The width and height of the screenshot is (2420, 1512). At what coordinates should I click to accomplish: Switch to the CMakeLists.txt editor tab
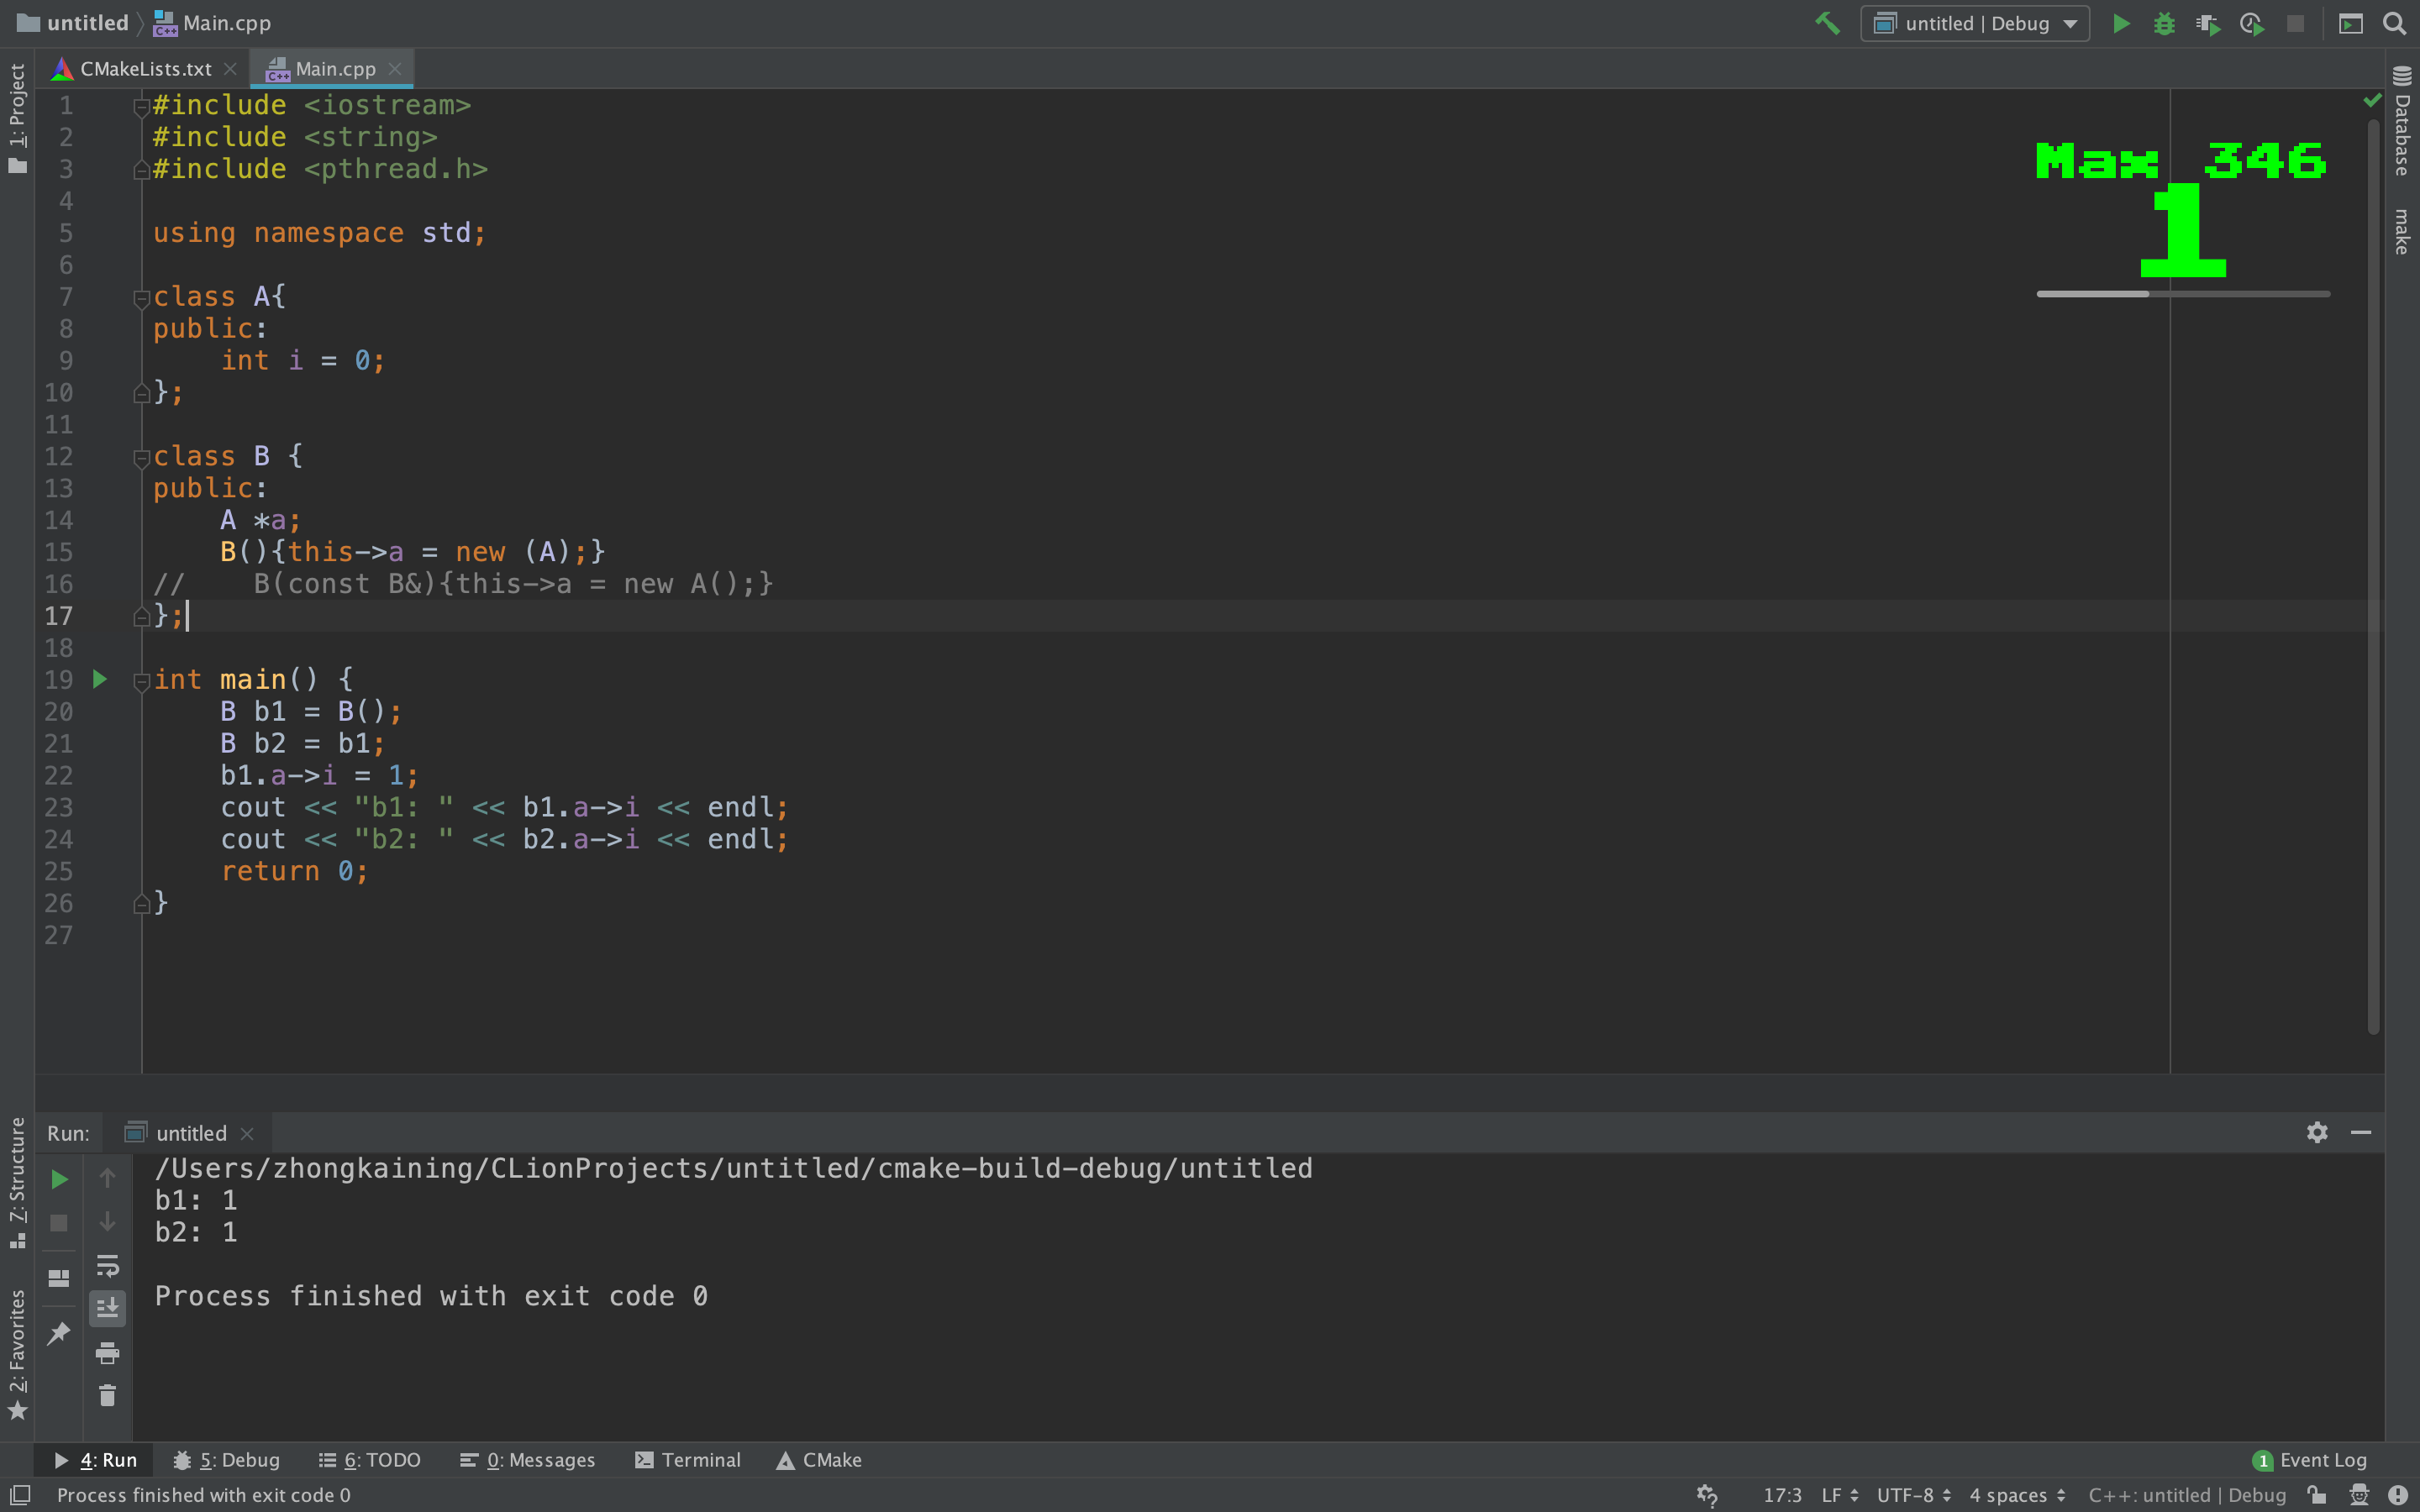(x=145, y=69)
